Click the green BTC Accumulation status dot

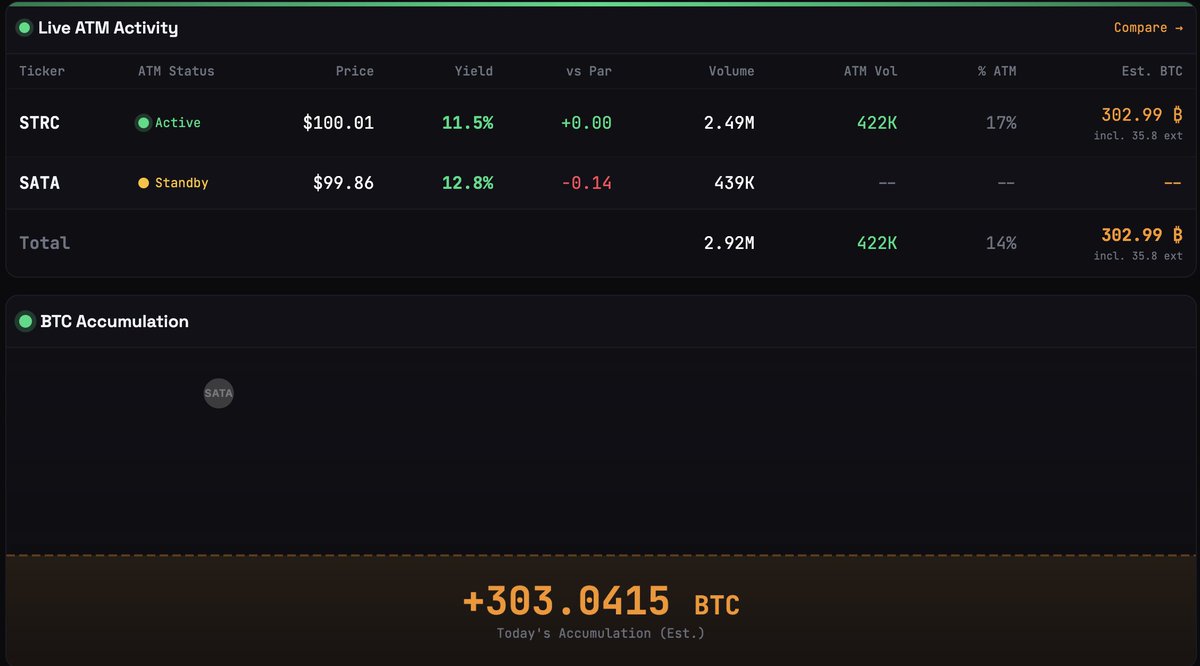(x=24, y=321)
